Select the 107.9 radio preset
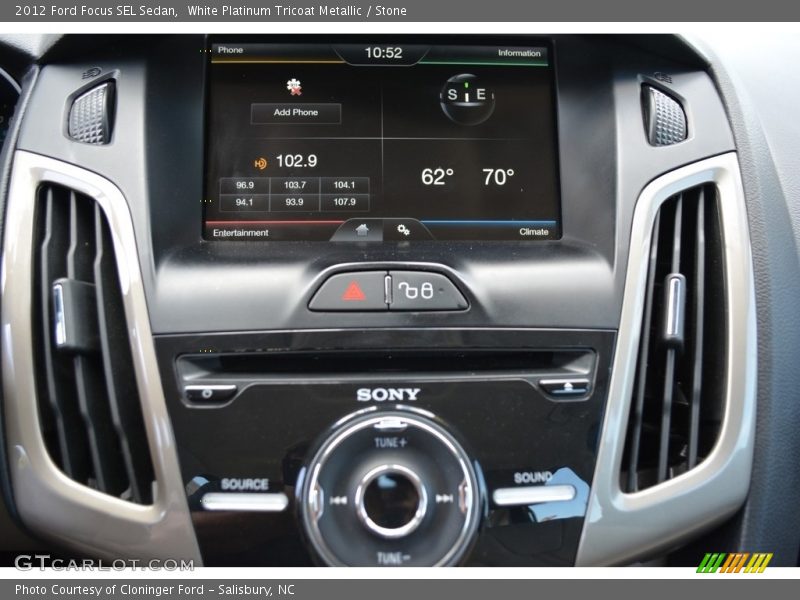Screen dimensions: 800x600 tap(344, 202)
